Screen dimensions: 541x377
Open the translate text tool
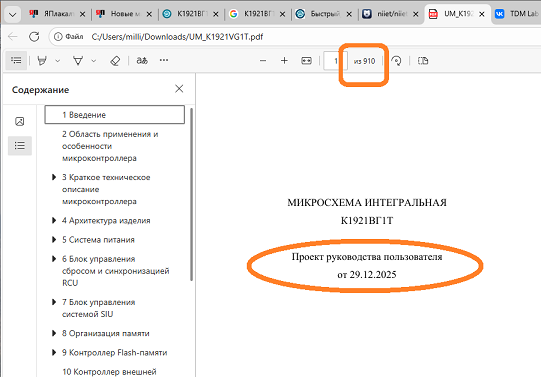(142, 61)
